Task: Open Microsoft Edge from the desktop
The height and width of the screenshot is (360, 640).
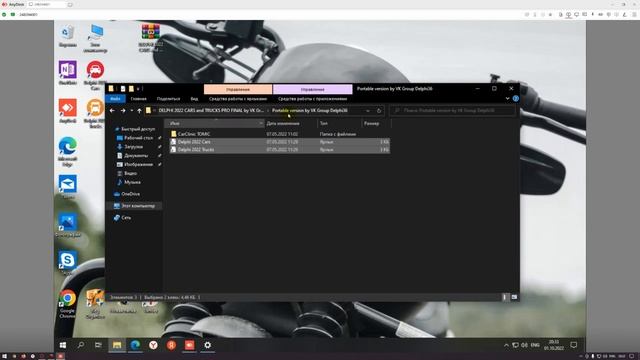Action: pos(67,152)
